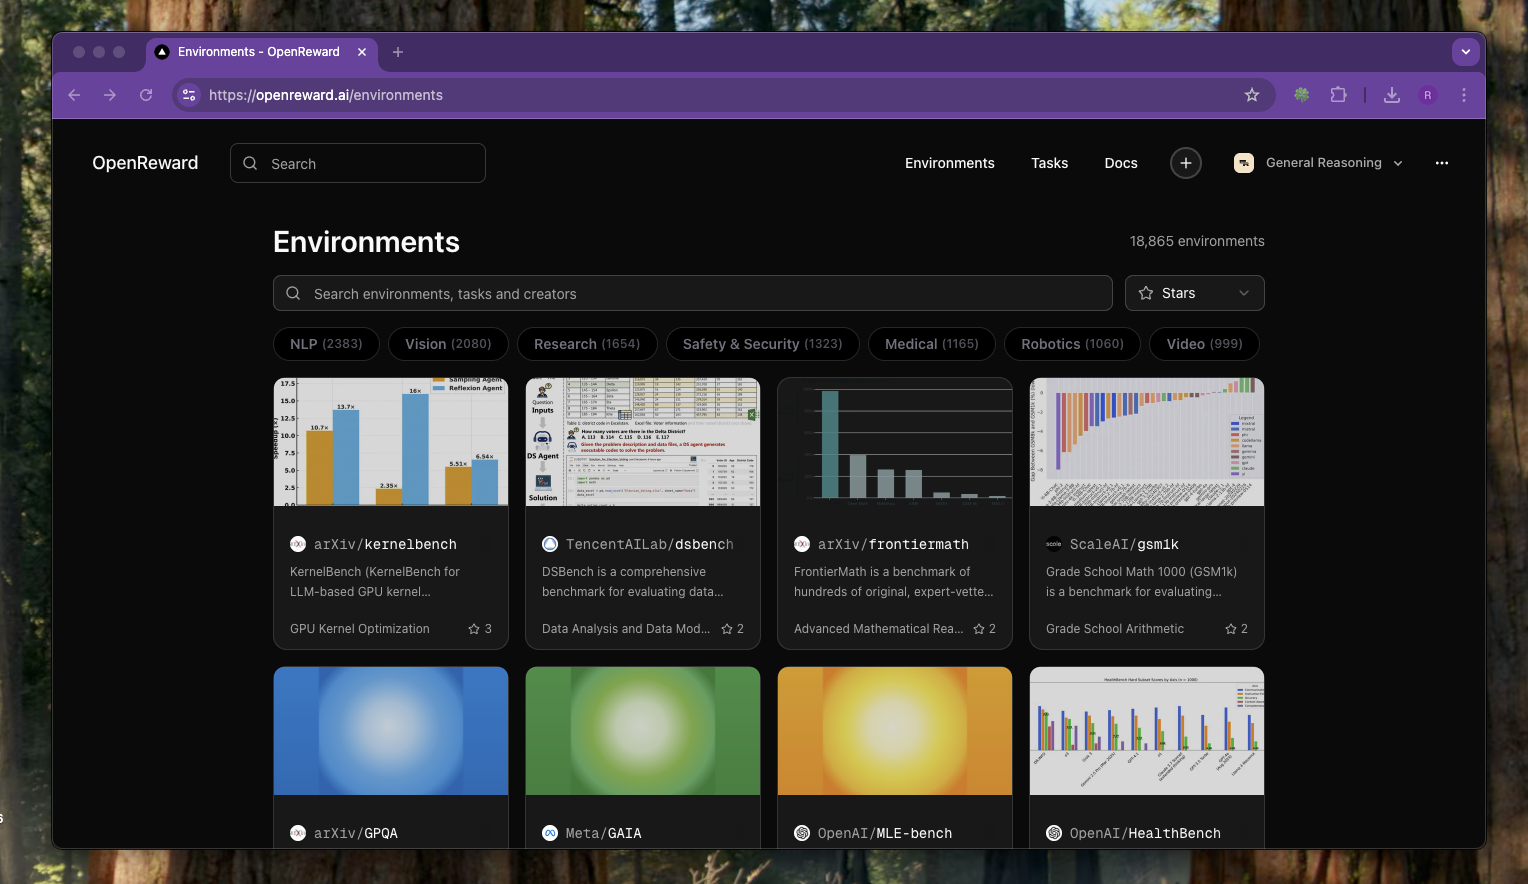Switch to the Tasks section
This screenshot has width=1528, height=884.
pyautogui.click(x=1049, y=162)
